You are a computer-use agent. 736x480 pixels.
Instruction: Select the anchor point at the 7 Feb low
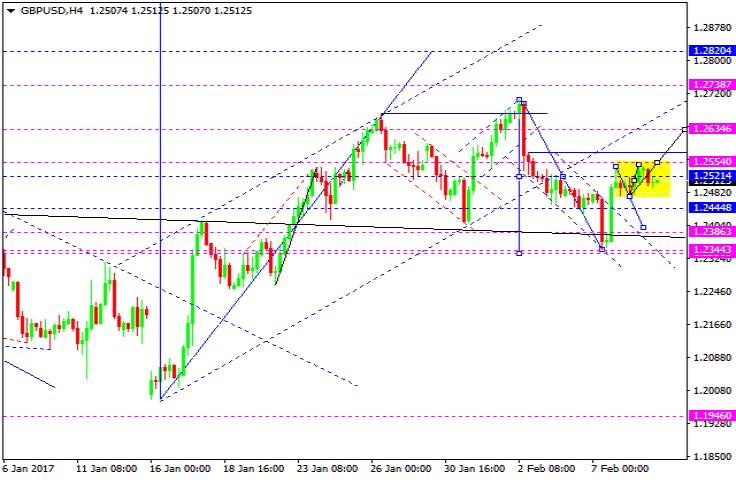[602, 249]
